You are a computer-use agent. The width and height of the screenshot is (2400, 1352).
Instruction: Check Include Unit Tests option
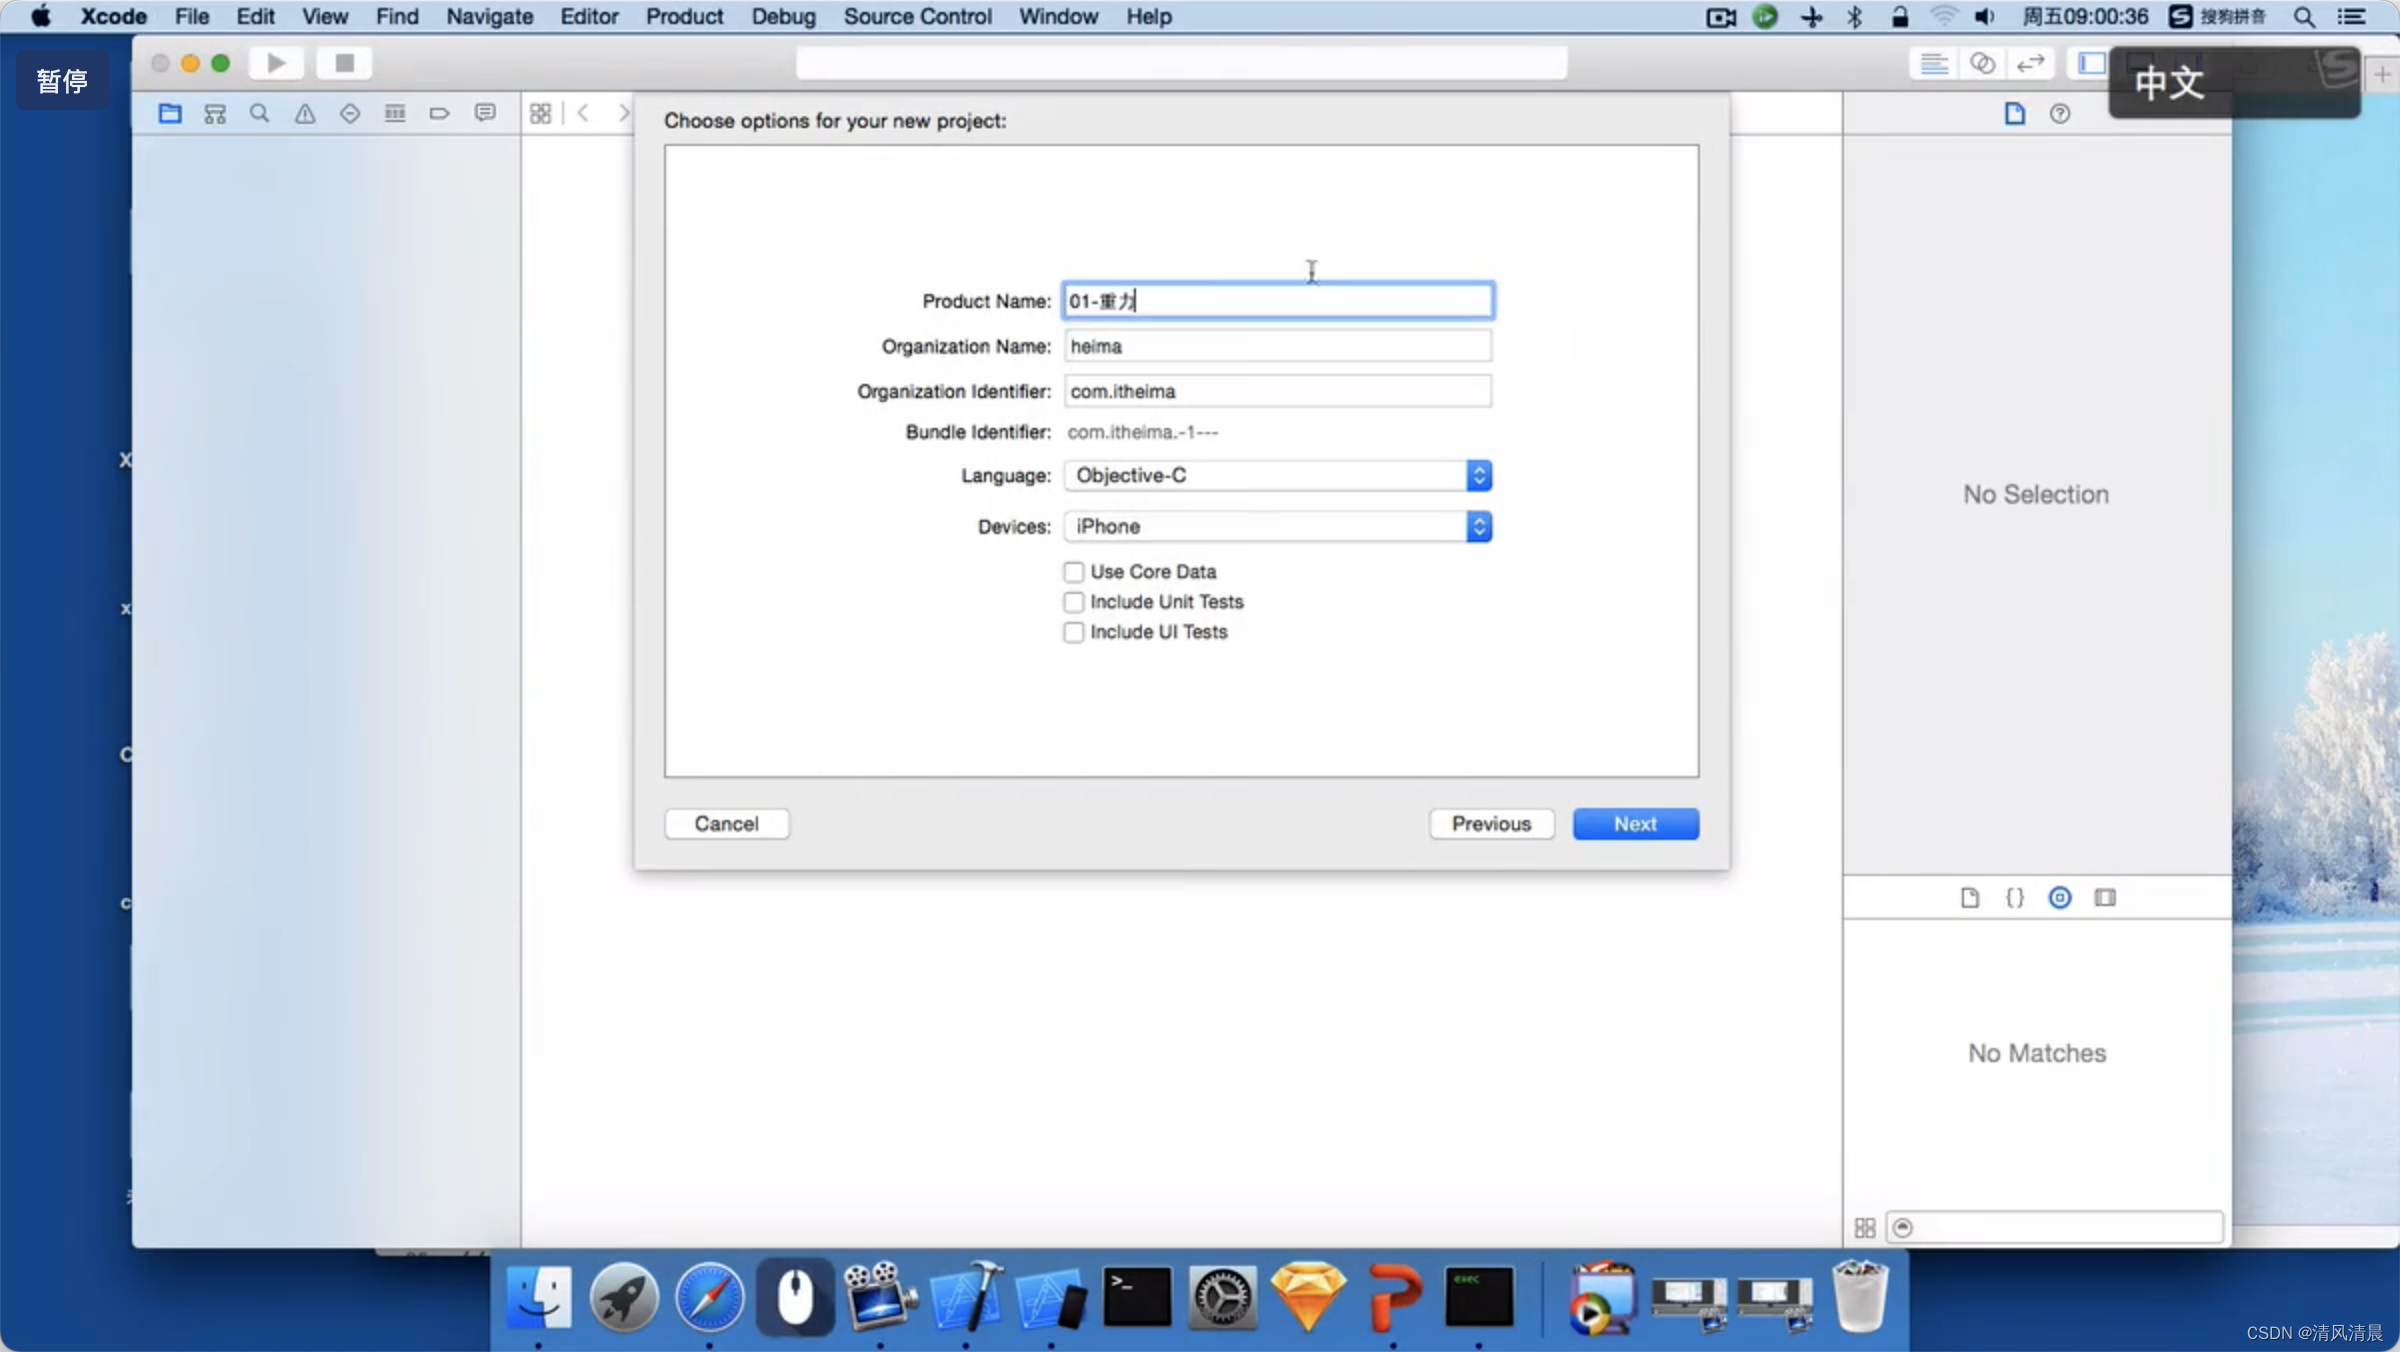(x=1073, y=602)
